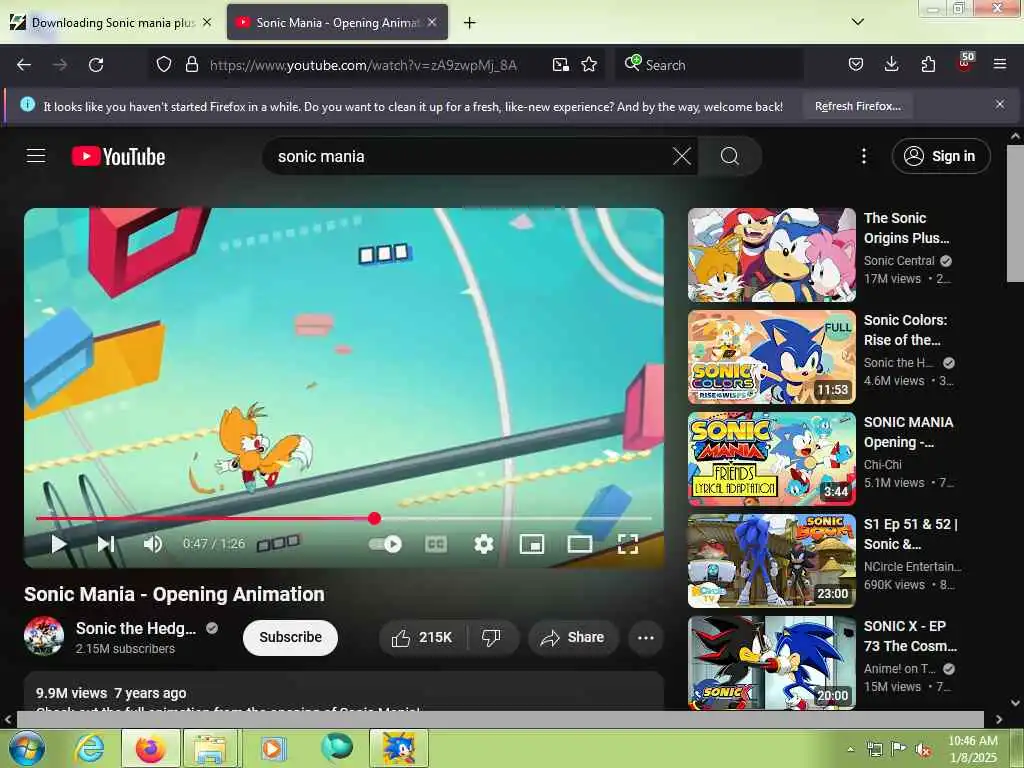This screenshot has height=768, width=1024.
Task: Open the Firefox downloads panel
Action: 891,65
